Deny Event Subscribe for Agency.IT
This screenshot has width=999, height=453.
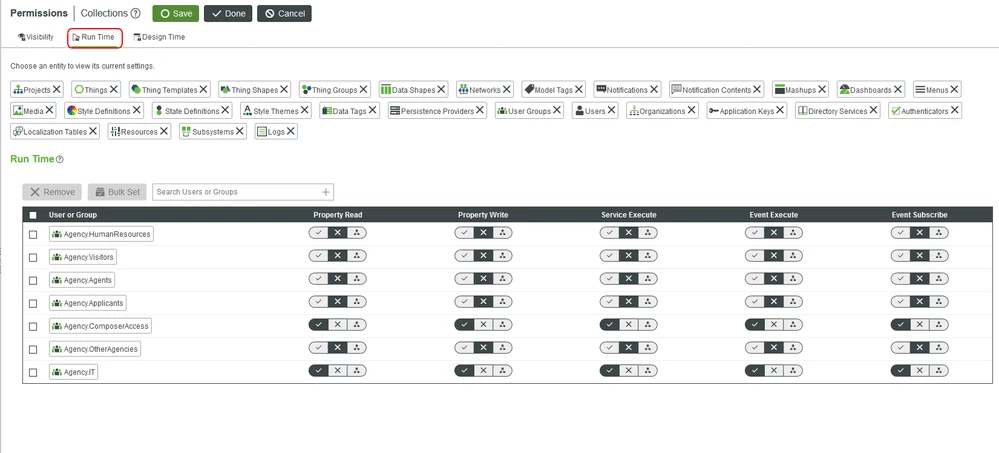(919, 371)
